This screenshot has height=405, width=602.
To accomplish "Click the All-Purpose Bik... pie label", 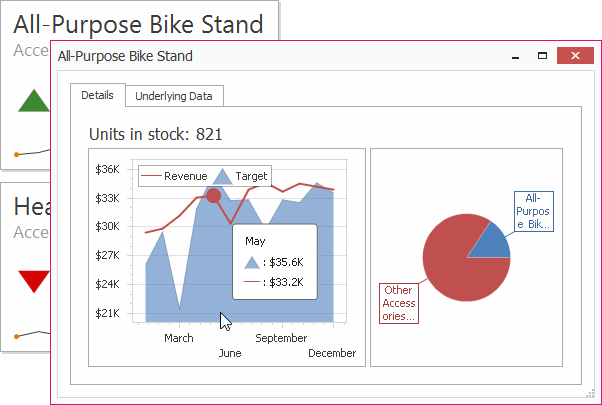I will coord(533,212).
